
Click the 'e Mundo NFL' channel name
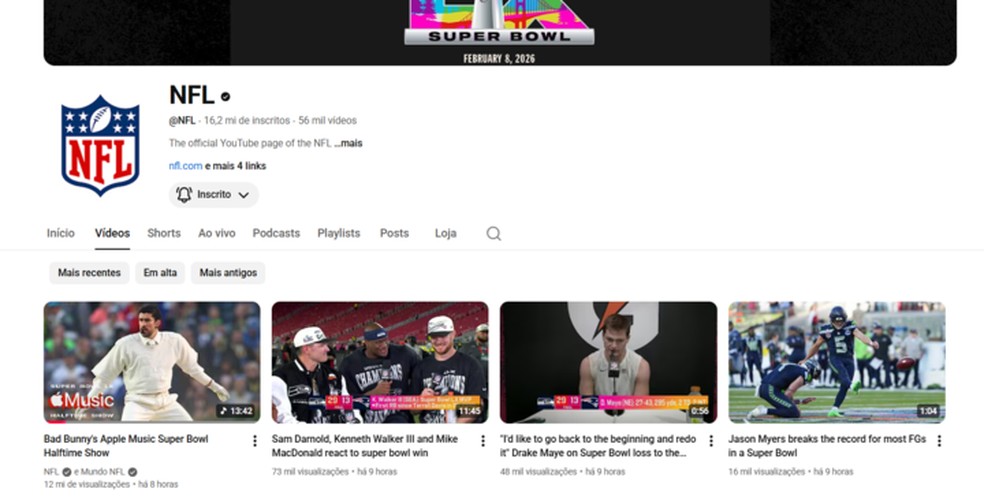(99, 472)
